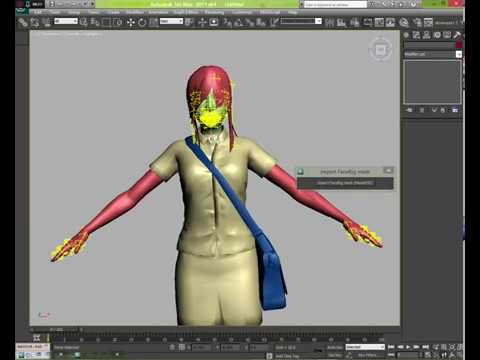Open the key filter Selected dropdown
480x360 pixels.
(365, 347)
